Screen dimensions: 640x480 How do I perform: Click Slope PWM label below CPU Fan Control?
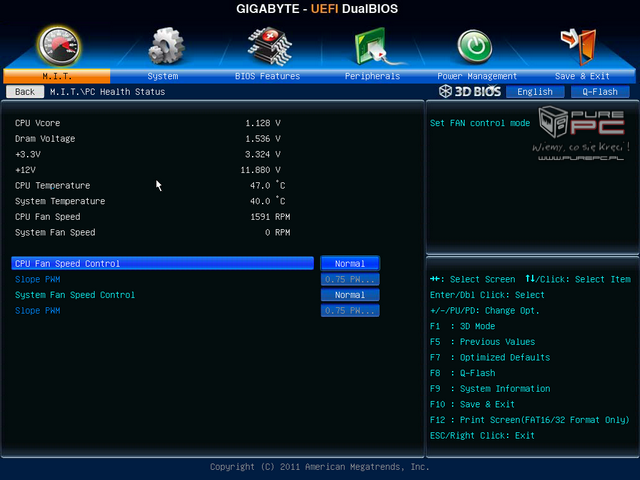tap(38, 279)
